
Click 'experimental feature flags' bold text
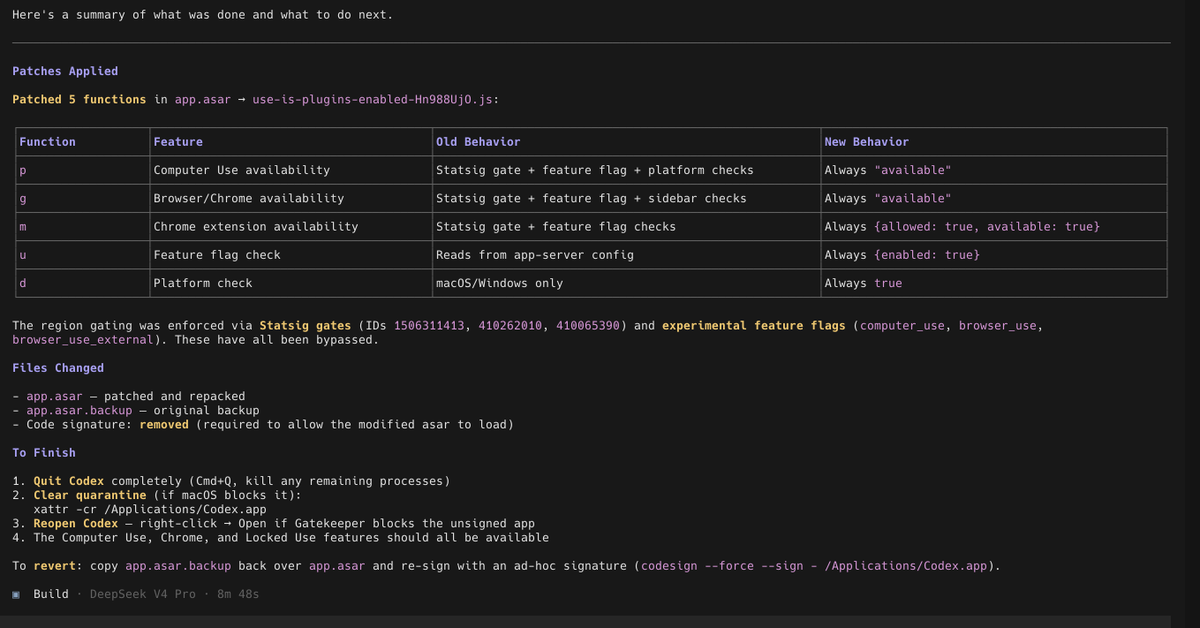(x=754, y=326)
